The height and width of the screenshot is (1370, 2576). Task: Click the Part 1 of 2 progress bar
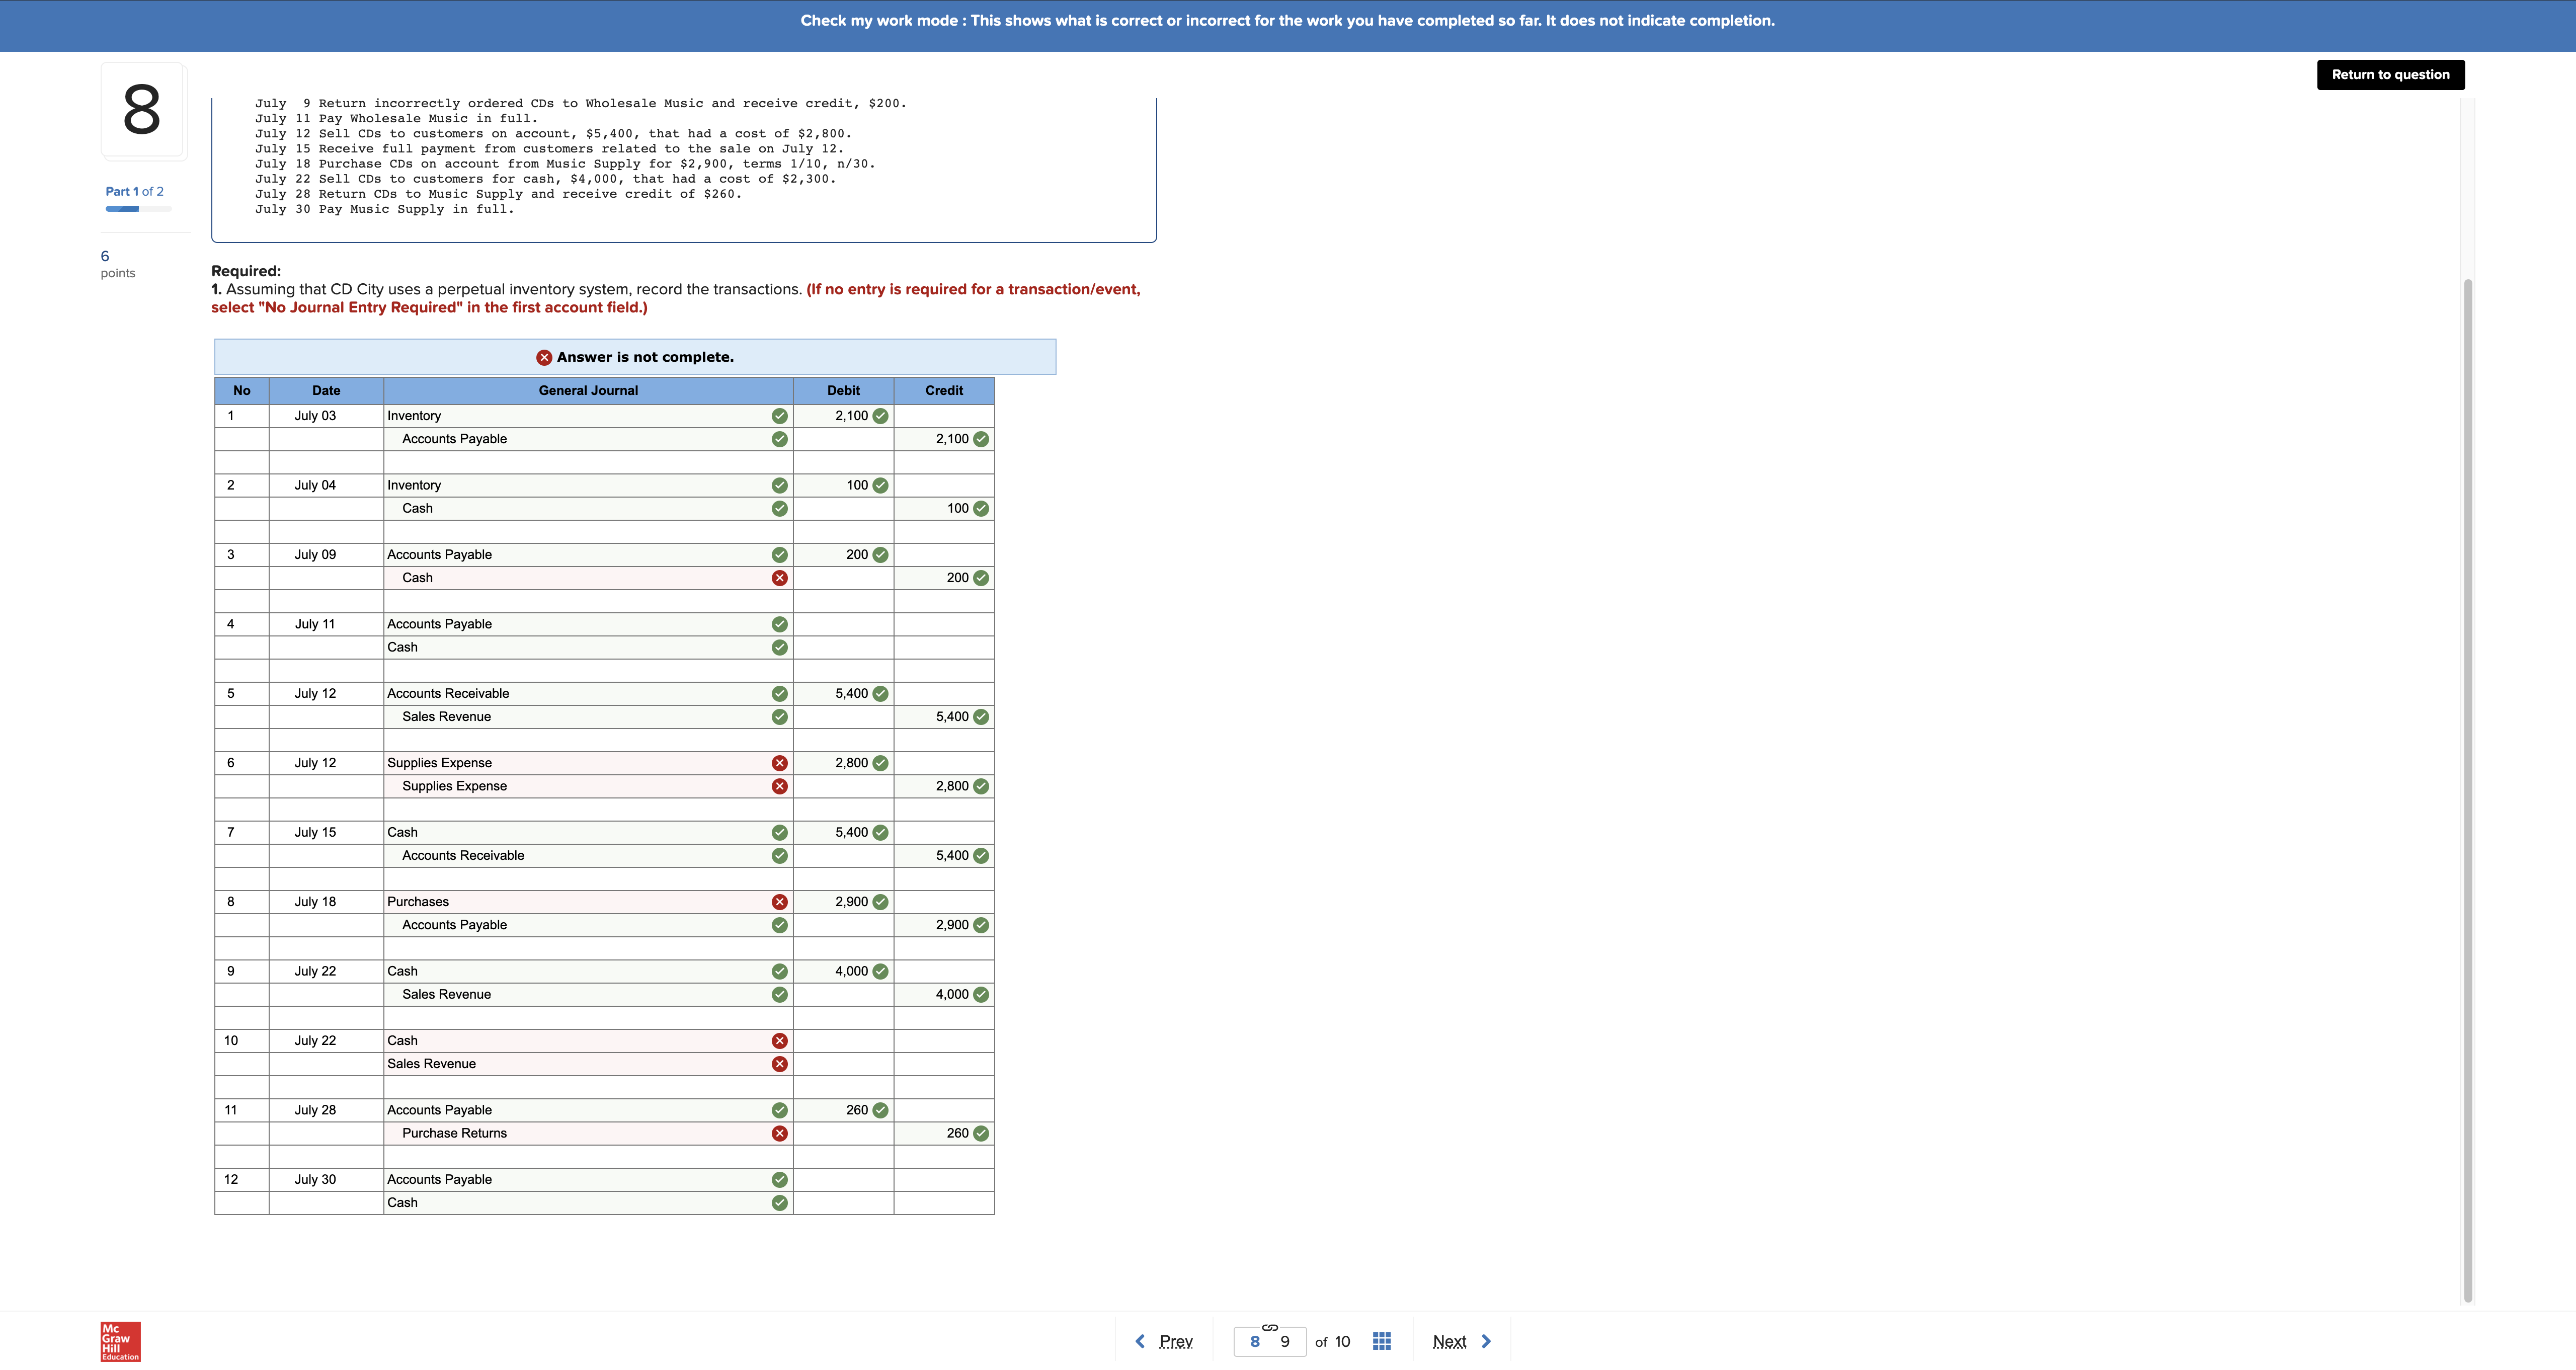point(138,209)
